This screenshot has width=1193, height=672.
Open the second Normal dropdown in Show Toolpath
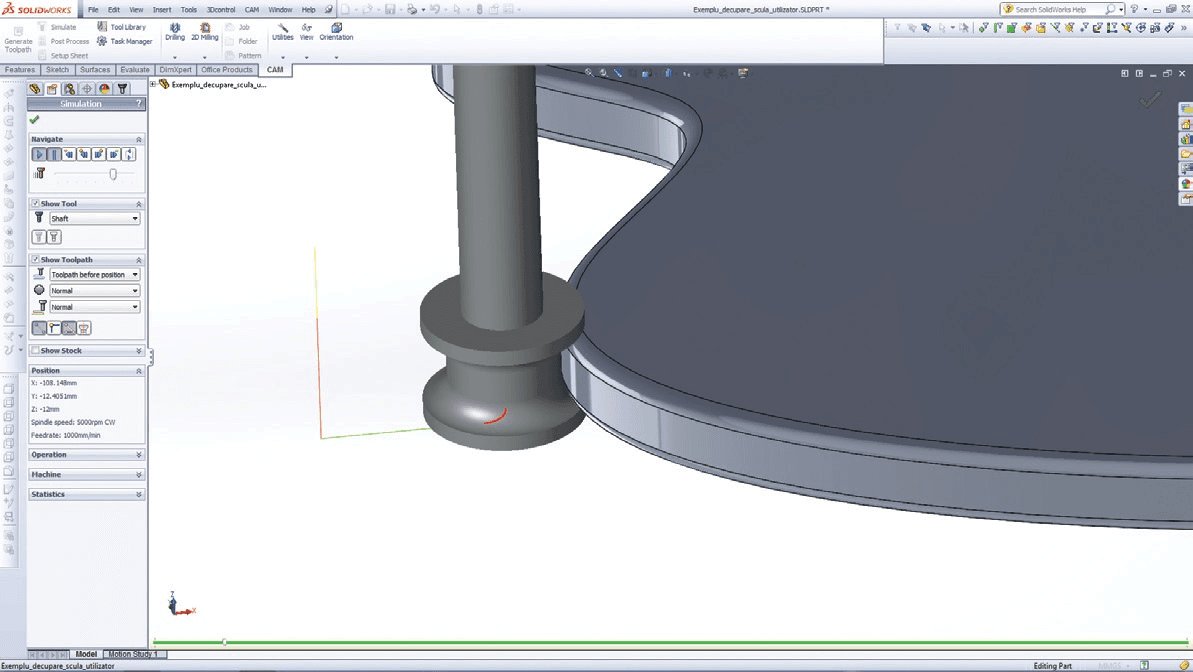94,291
